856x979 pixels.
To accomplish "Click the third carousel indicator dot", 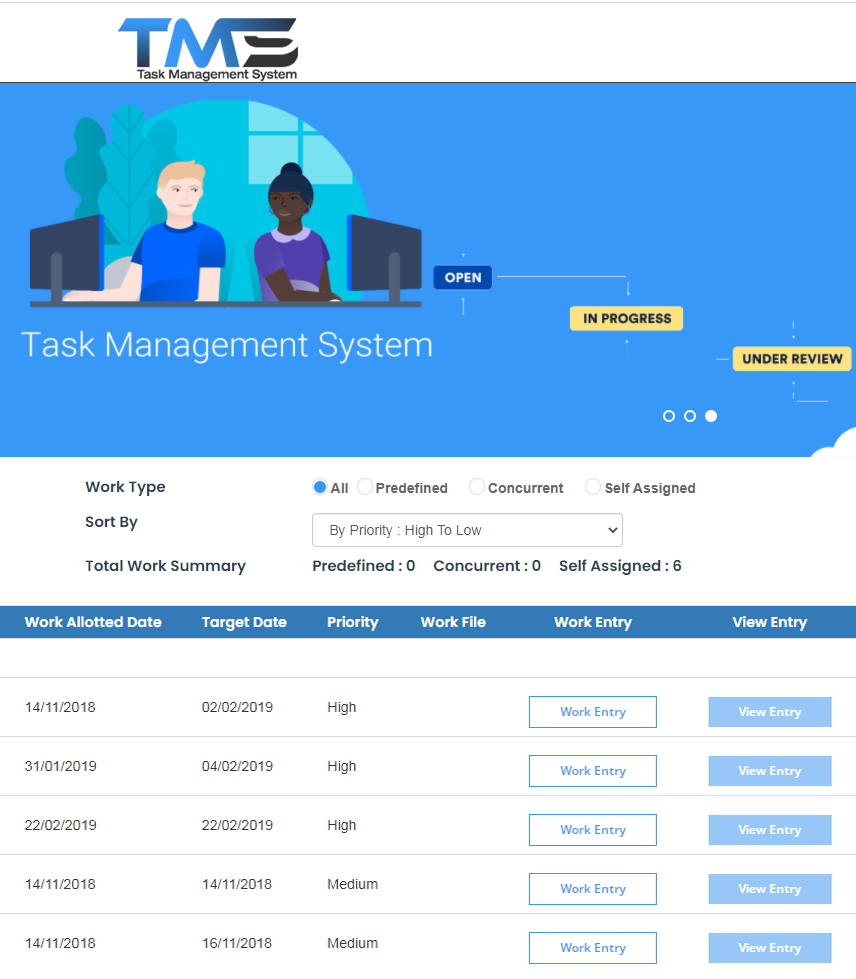I will 711,416.
